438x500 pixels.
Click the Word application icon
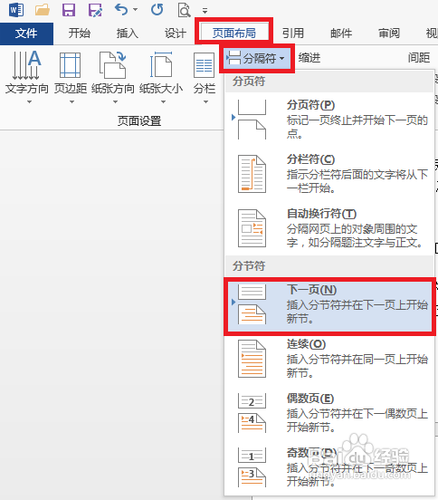16,9
